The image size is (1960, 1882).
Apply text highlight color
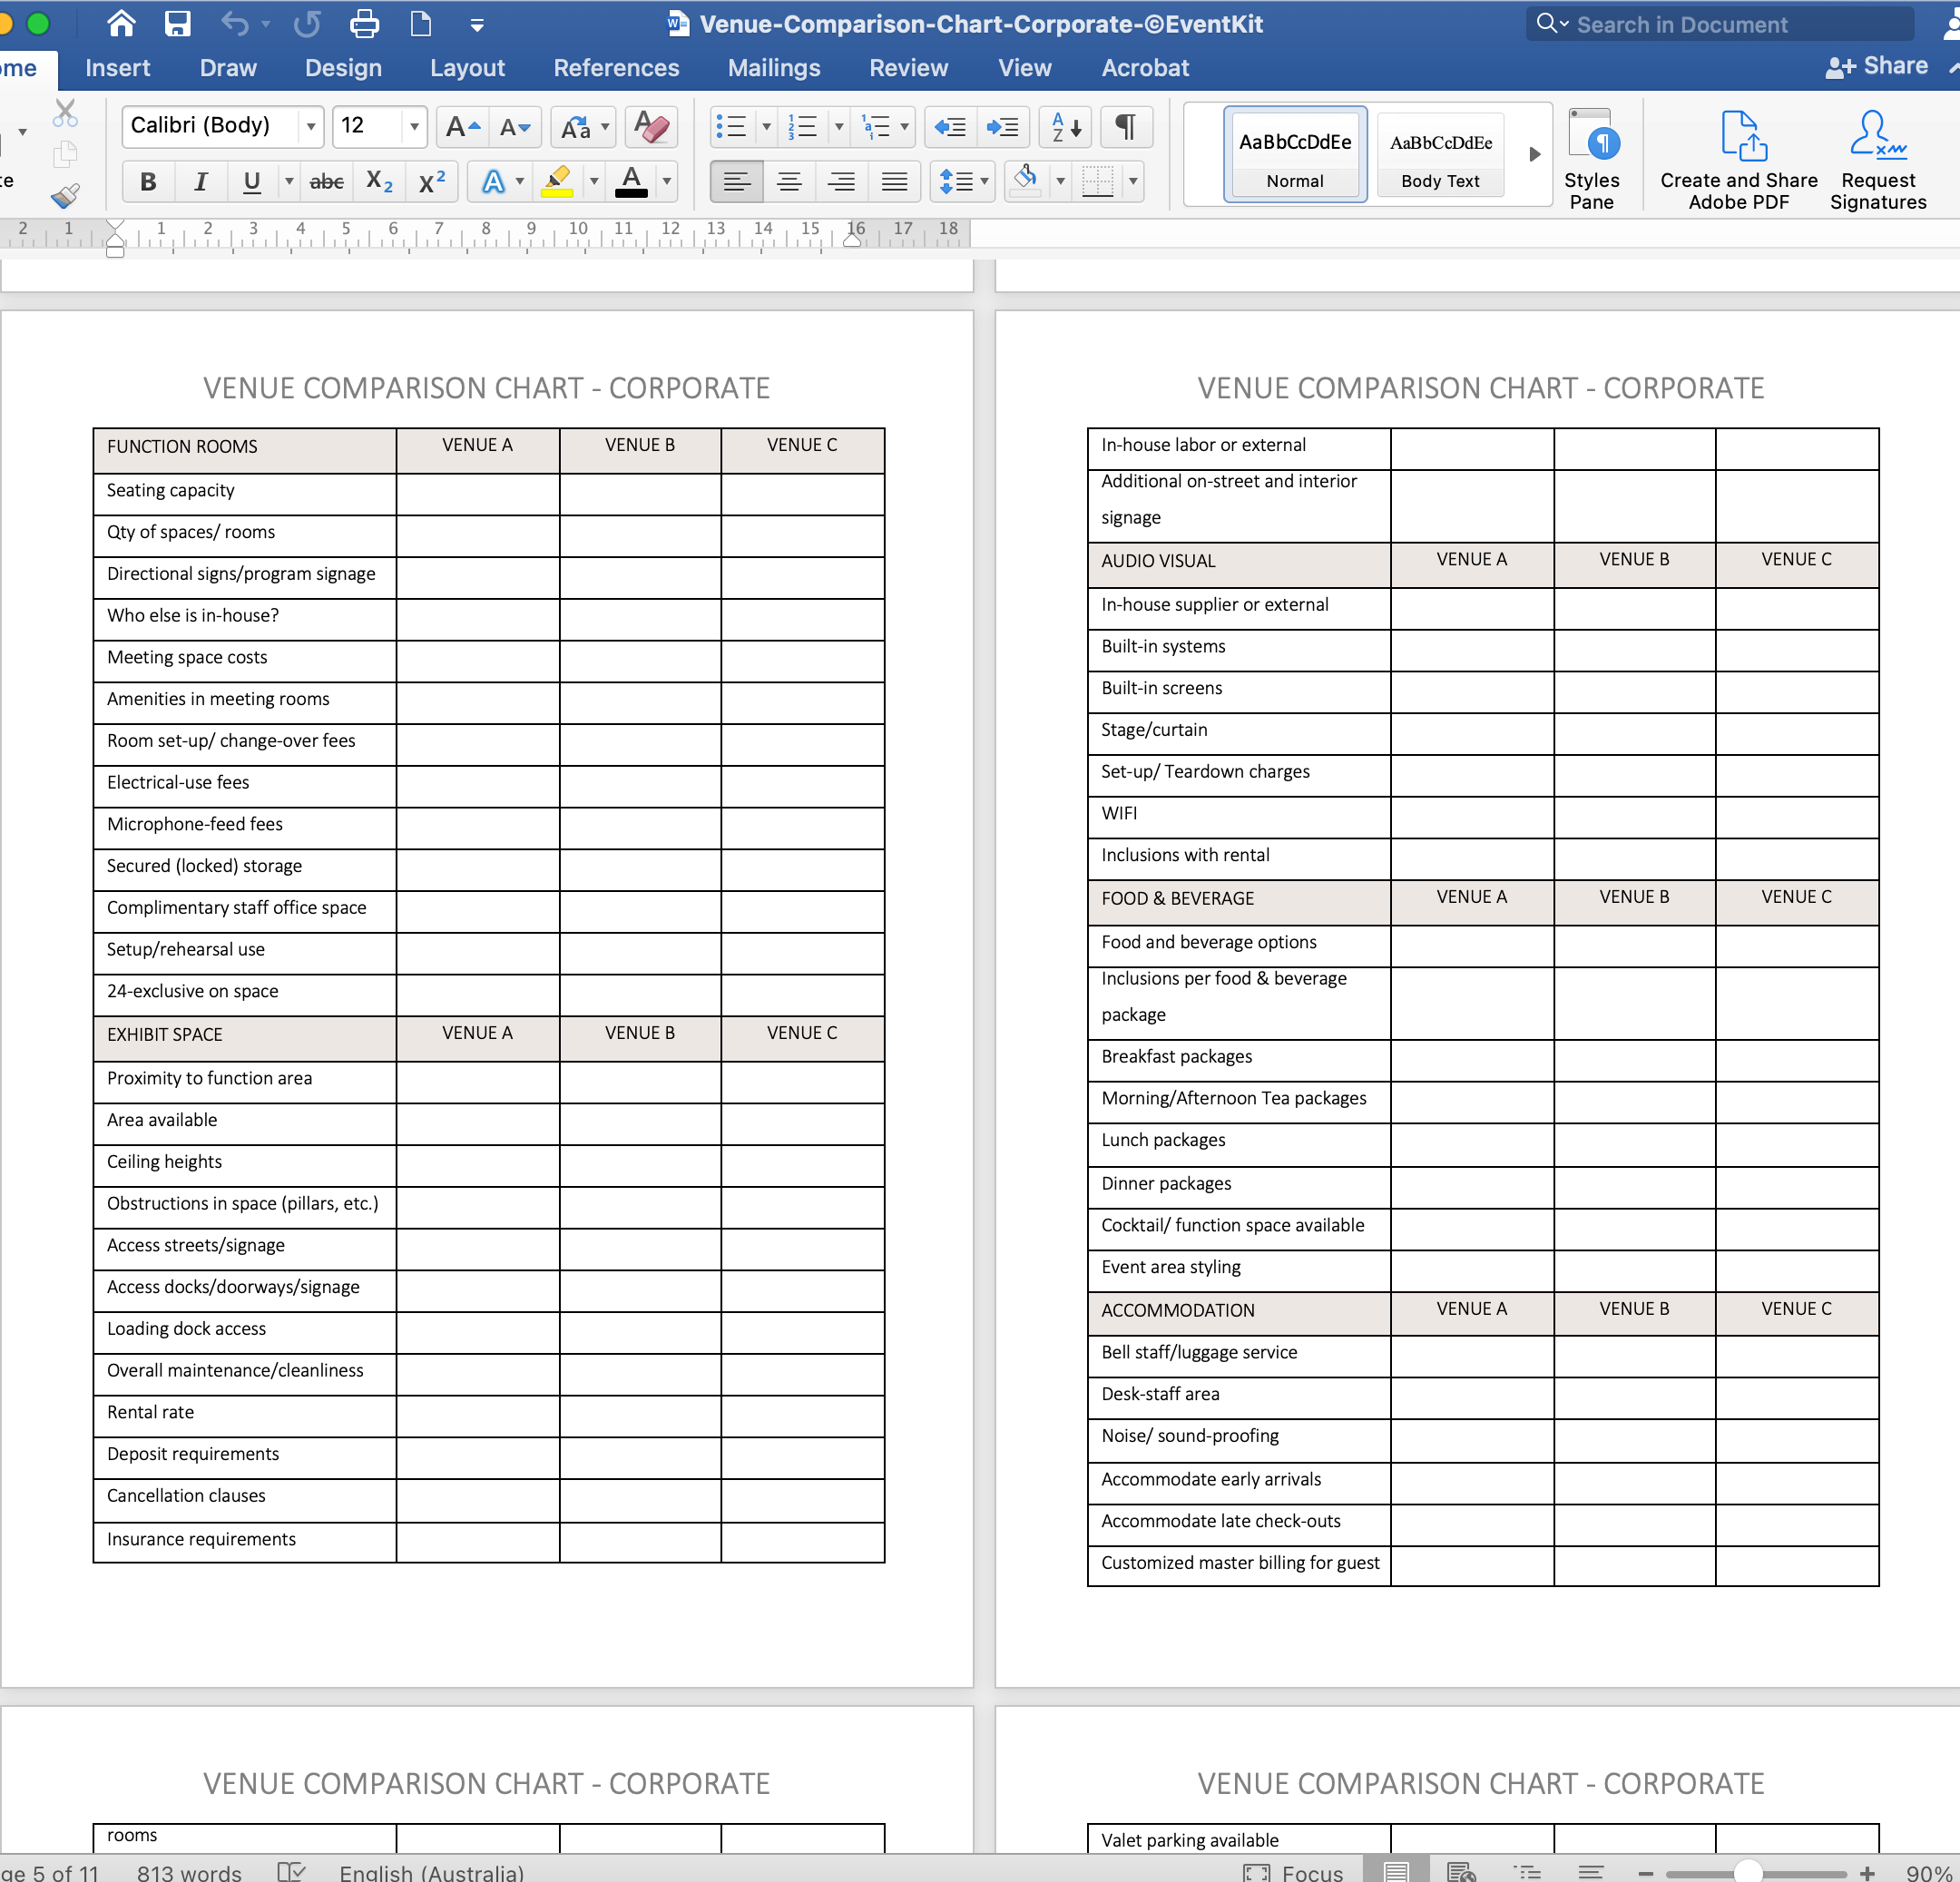click(557, 182)
